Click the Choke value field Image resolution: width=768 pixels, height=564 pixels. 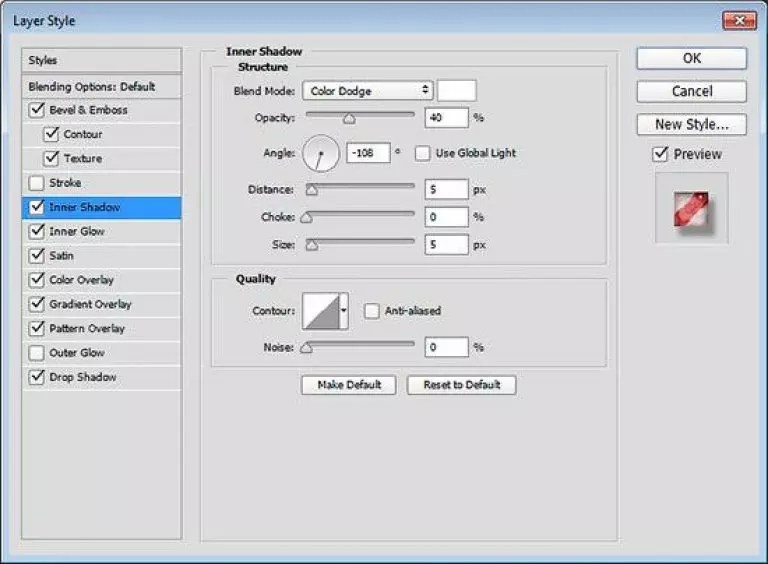(x=447, y=217)
